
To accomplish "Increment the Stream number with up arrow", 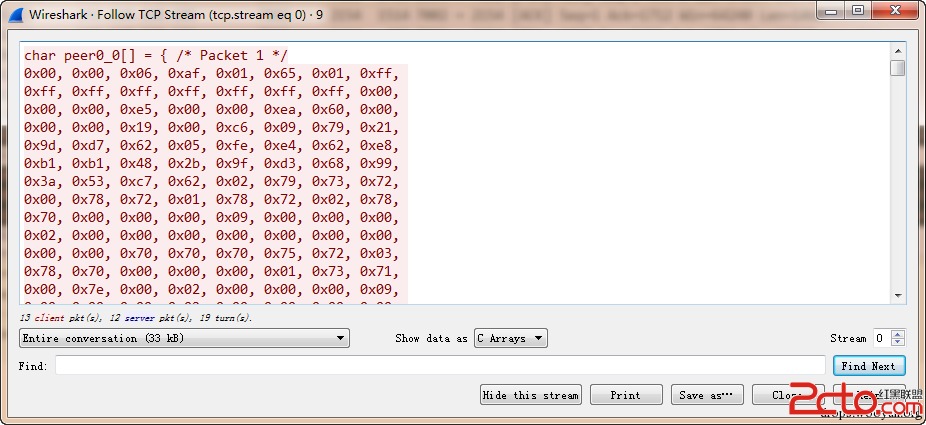I will click(x=897, y=334).
